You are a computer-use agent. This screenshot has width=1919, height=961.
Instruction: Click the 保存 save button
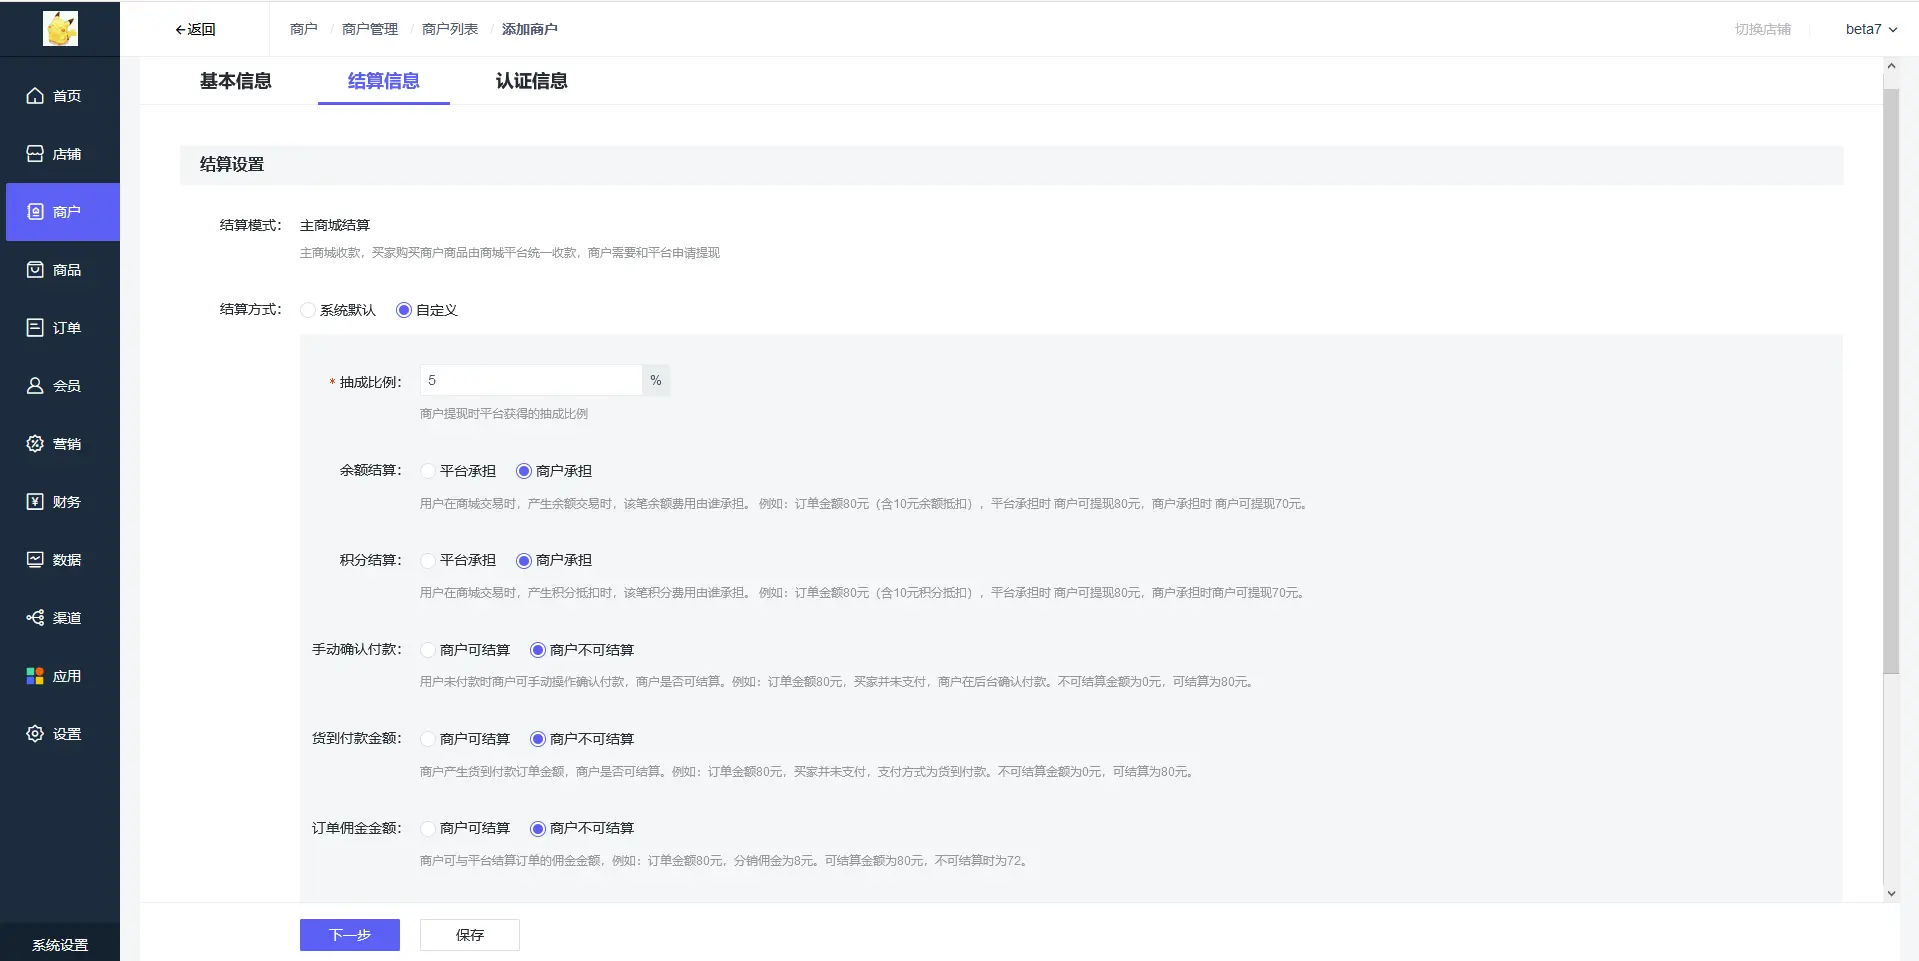click(470, 935)
